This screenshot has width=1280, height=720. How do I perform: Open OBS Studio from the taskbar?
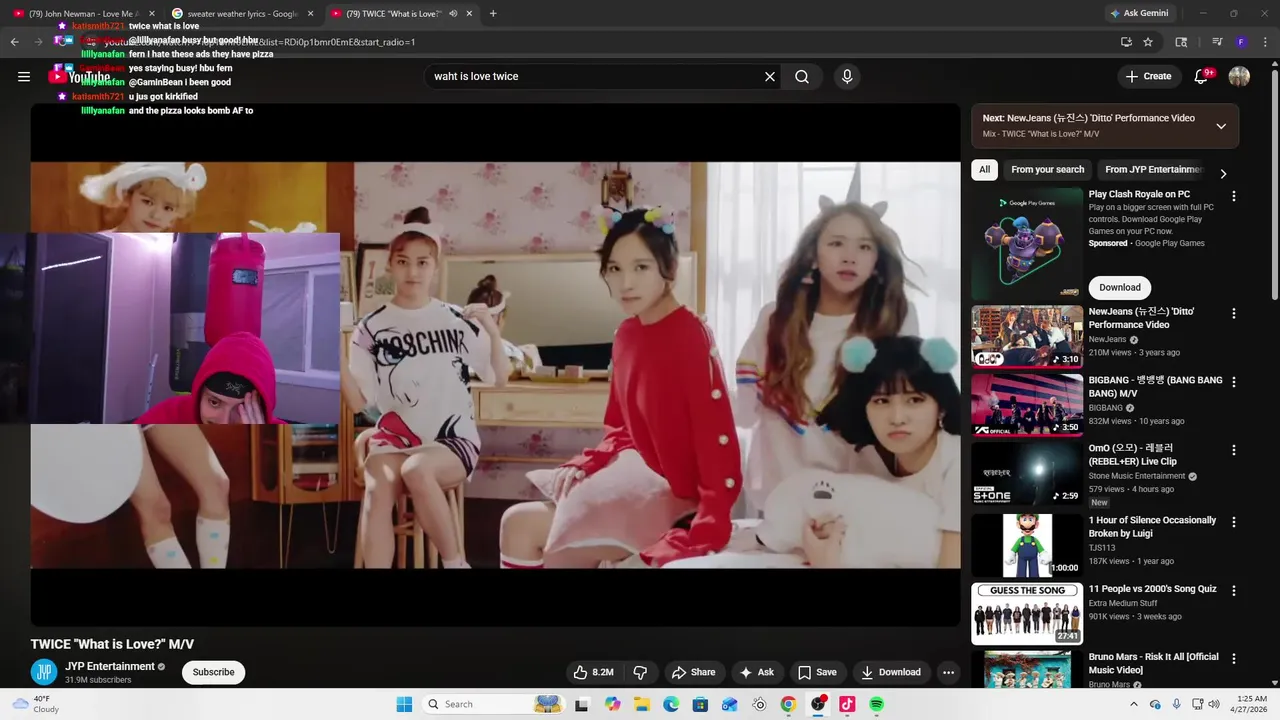pos(818,704)
